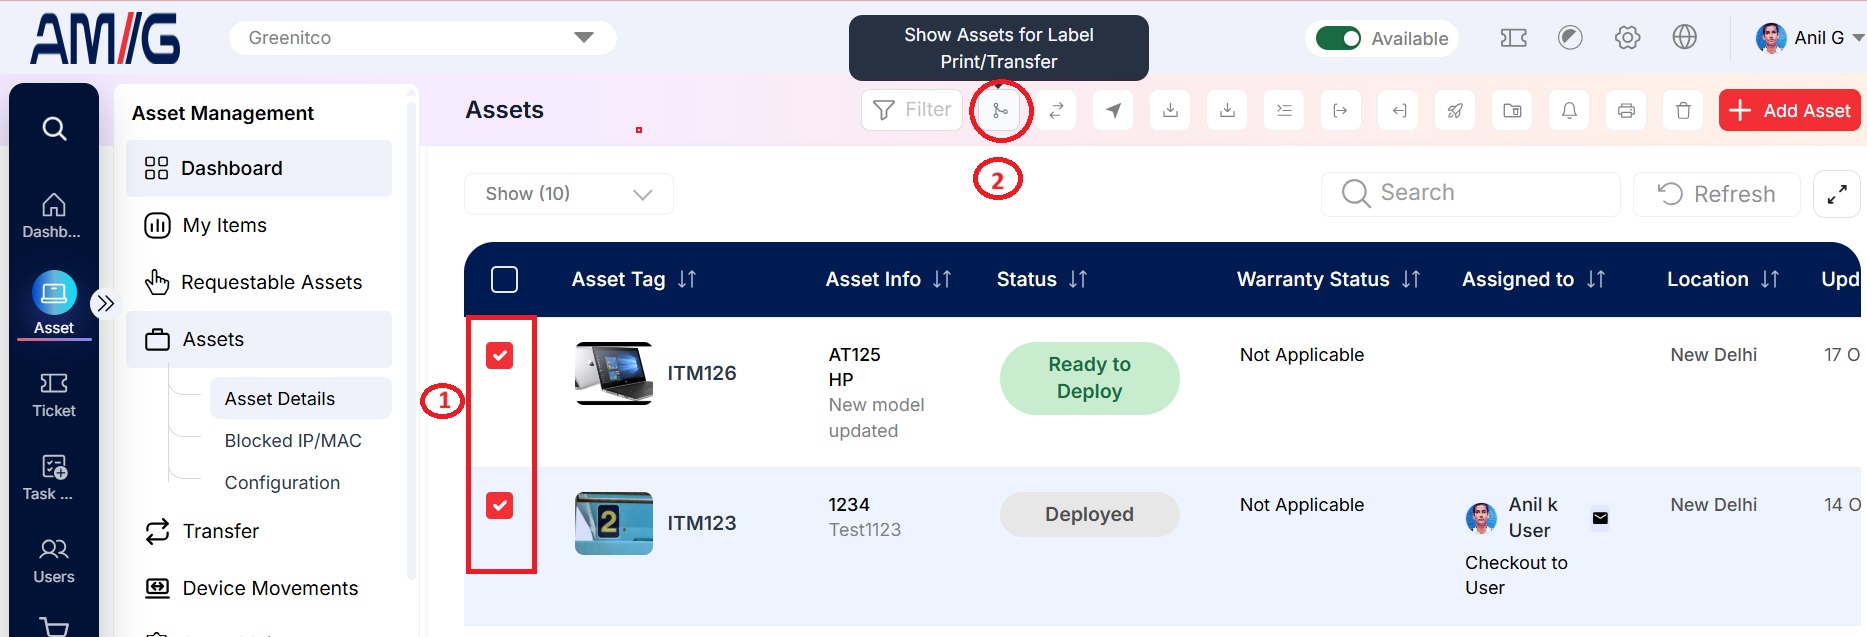Open the Anil G profile menu
The width and height of the screenshot is (1867, 637).
(x=1809, y=38)
